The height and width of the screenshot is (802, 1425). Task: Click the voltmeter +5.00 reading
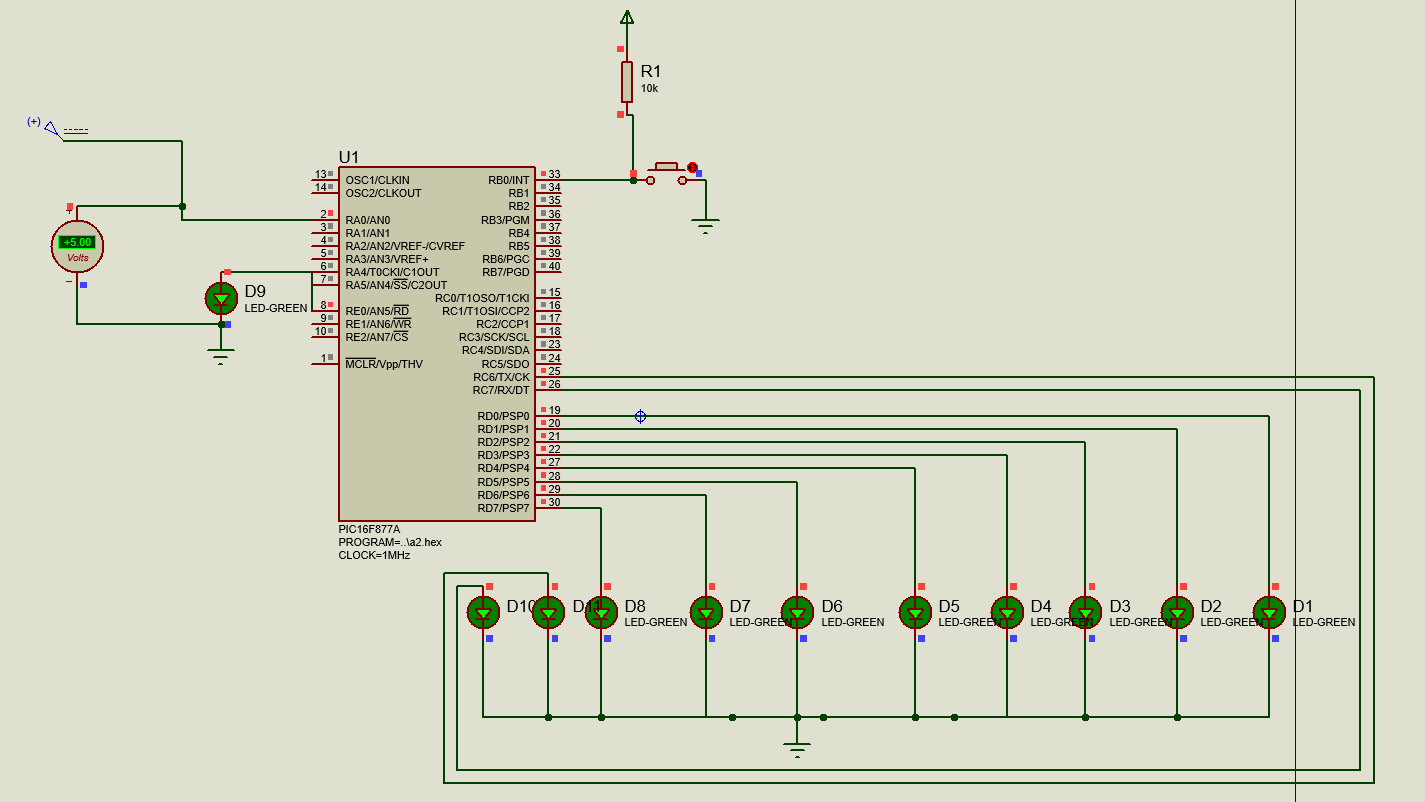click(77, 242)
